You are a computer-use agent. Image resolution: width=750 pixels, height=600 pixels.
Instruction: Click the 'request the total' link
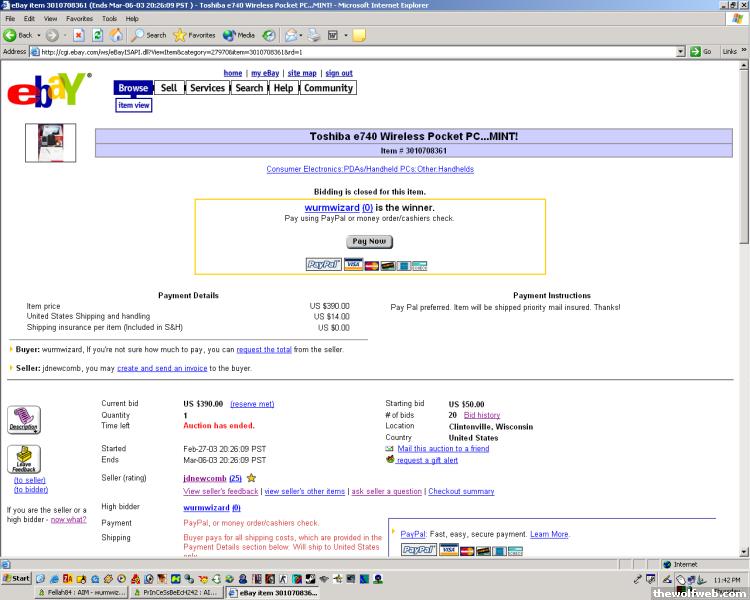[x=263, y=350]
